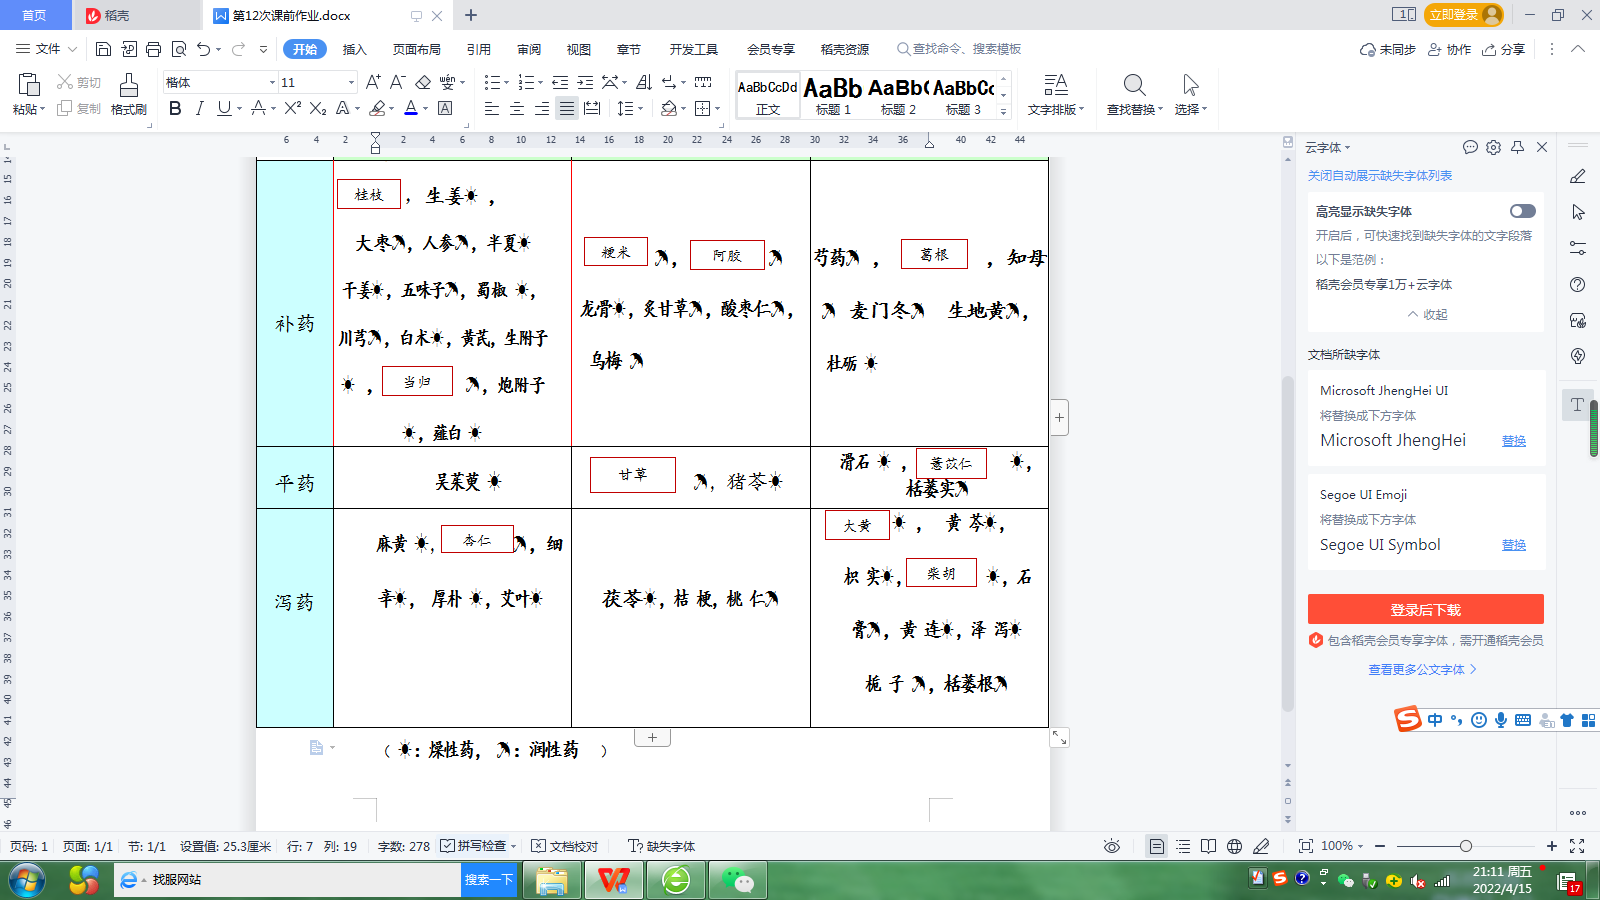Open settings gear in font panel
Screen dimensions: 1600x900
pyautogui.click(x=1494, y=147)
